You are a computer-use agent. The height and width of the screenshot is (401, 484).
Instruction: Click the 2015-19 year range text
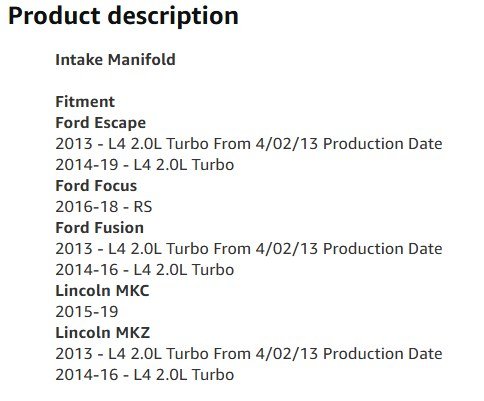tap(87, 312)
